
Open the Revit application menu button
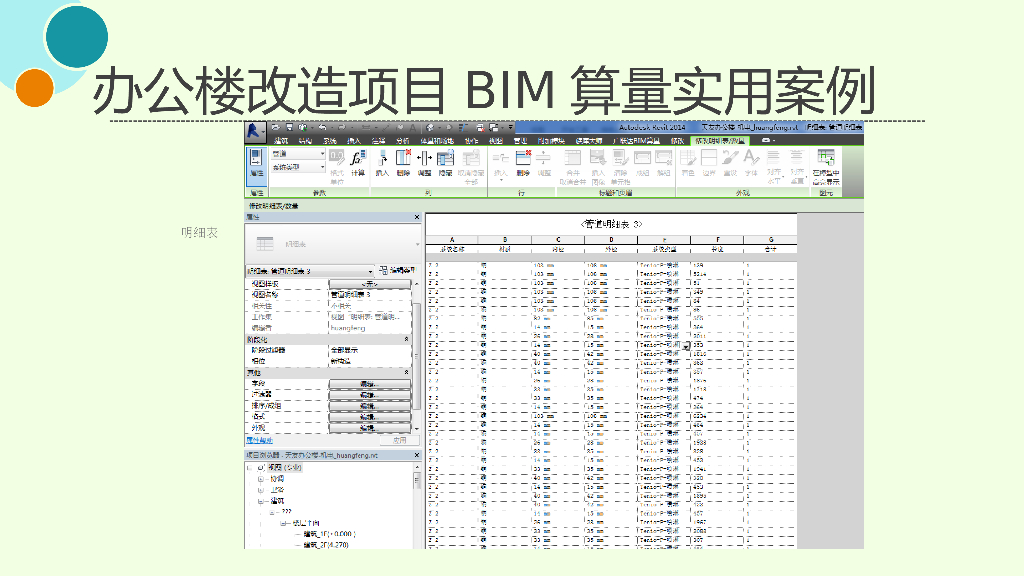[256, 131]
